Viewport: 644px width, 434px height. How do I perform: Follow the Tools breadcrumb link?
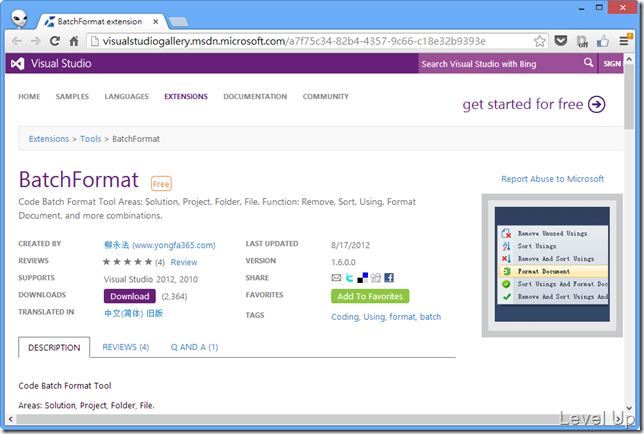tap(90, 139)
